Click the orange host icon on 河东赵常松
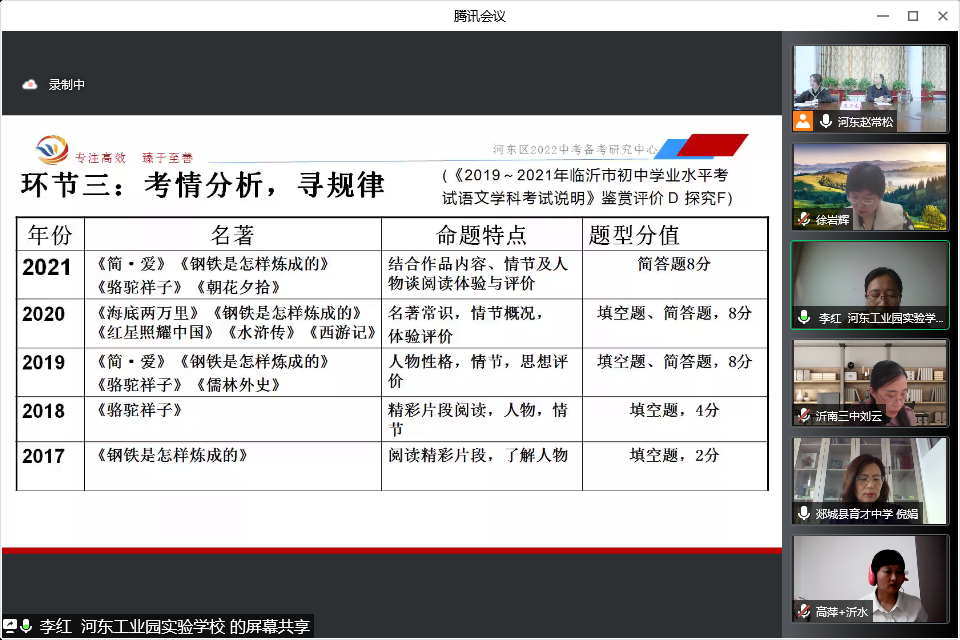 click(x=803, y=121)
